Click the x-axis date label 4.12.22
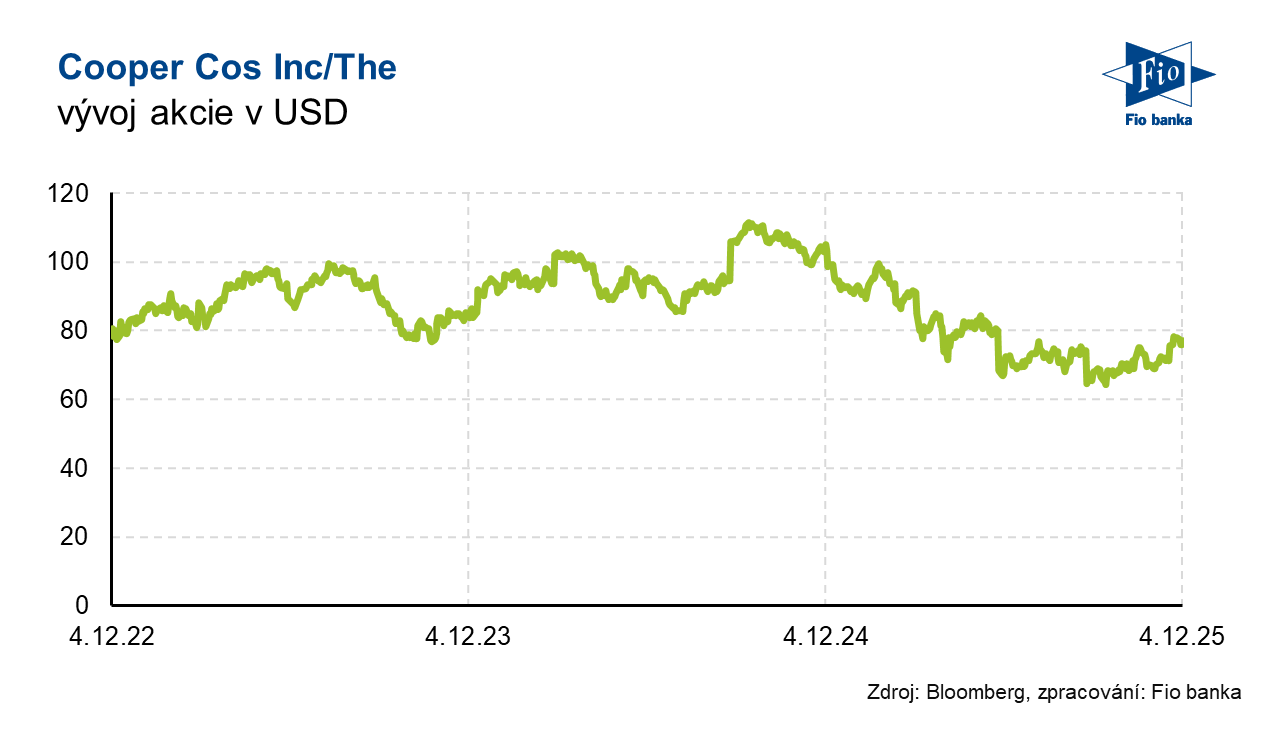The image size is (1262, 739). click(112, 636)
